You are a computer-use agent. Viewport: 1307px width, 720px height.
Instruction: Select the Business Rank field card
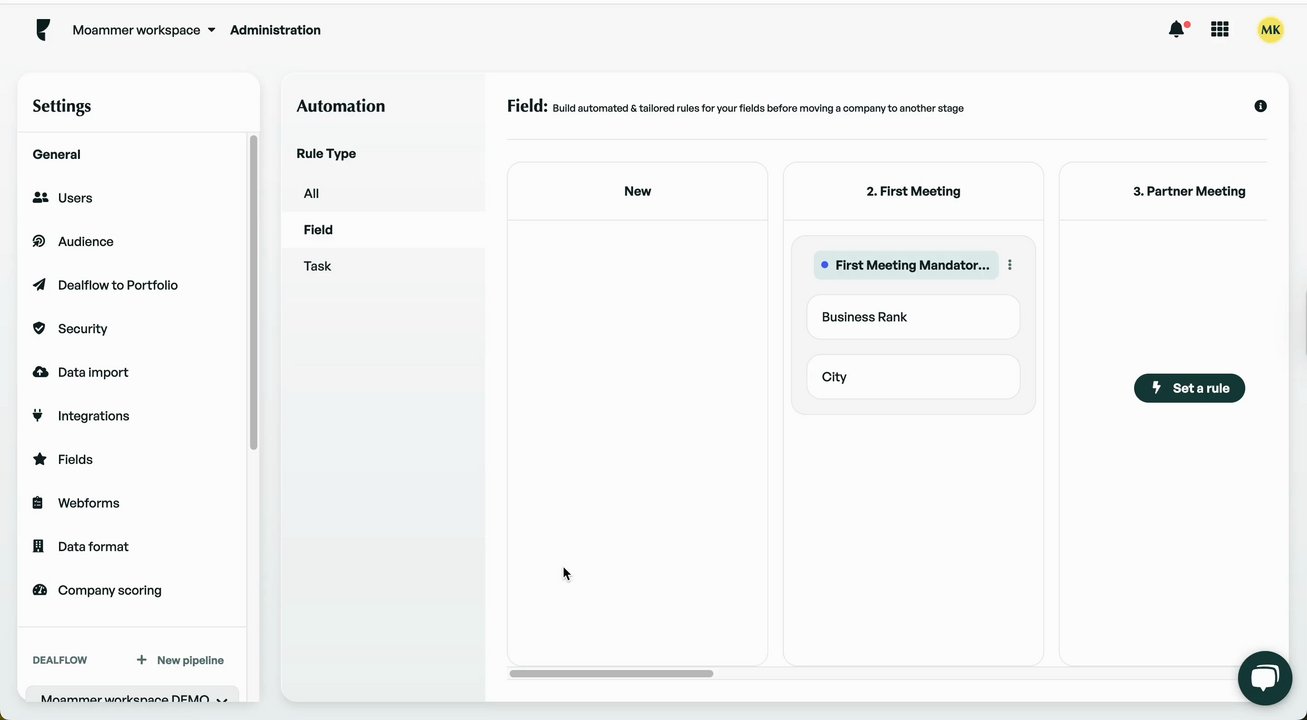click(x=913, y=317)
